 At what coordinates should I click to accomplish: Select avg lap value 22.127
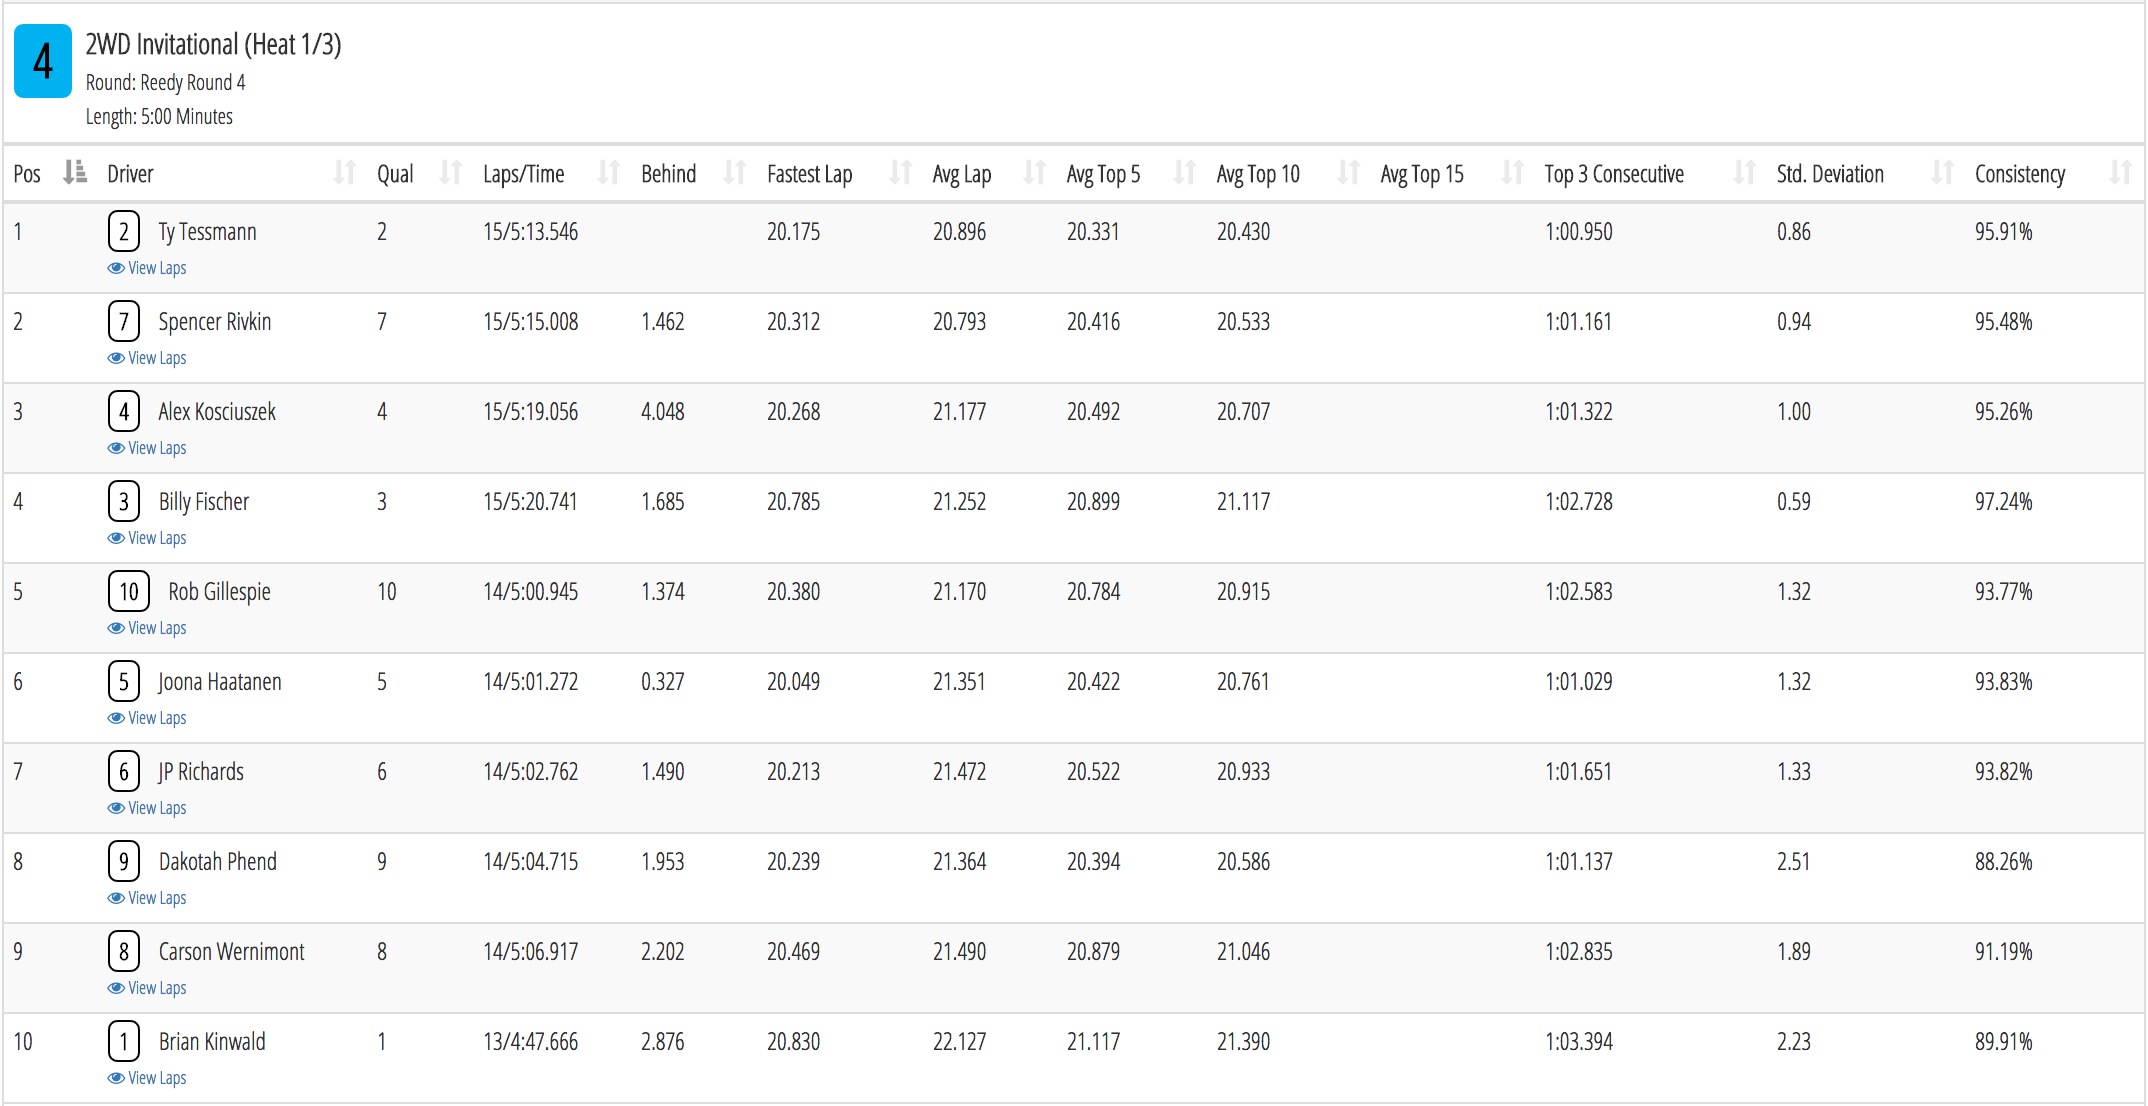coord(959,1042)
